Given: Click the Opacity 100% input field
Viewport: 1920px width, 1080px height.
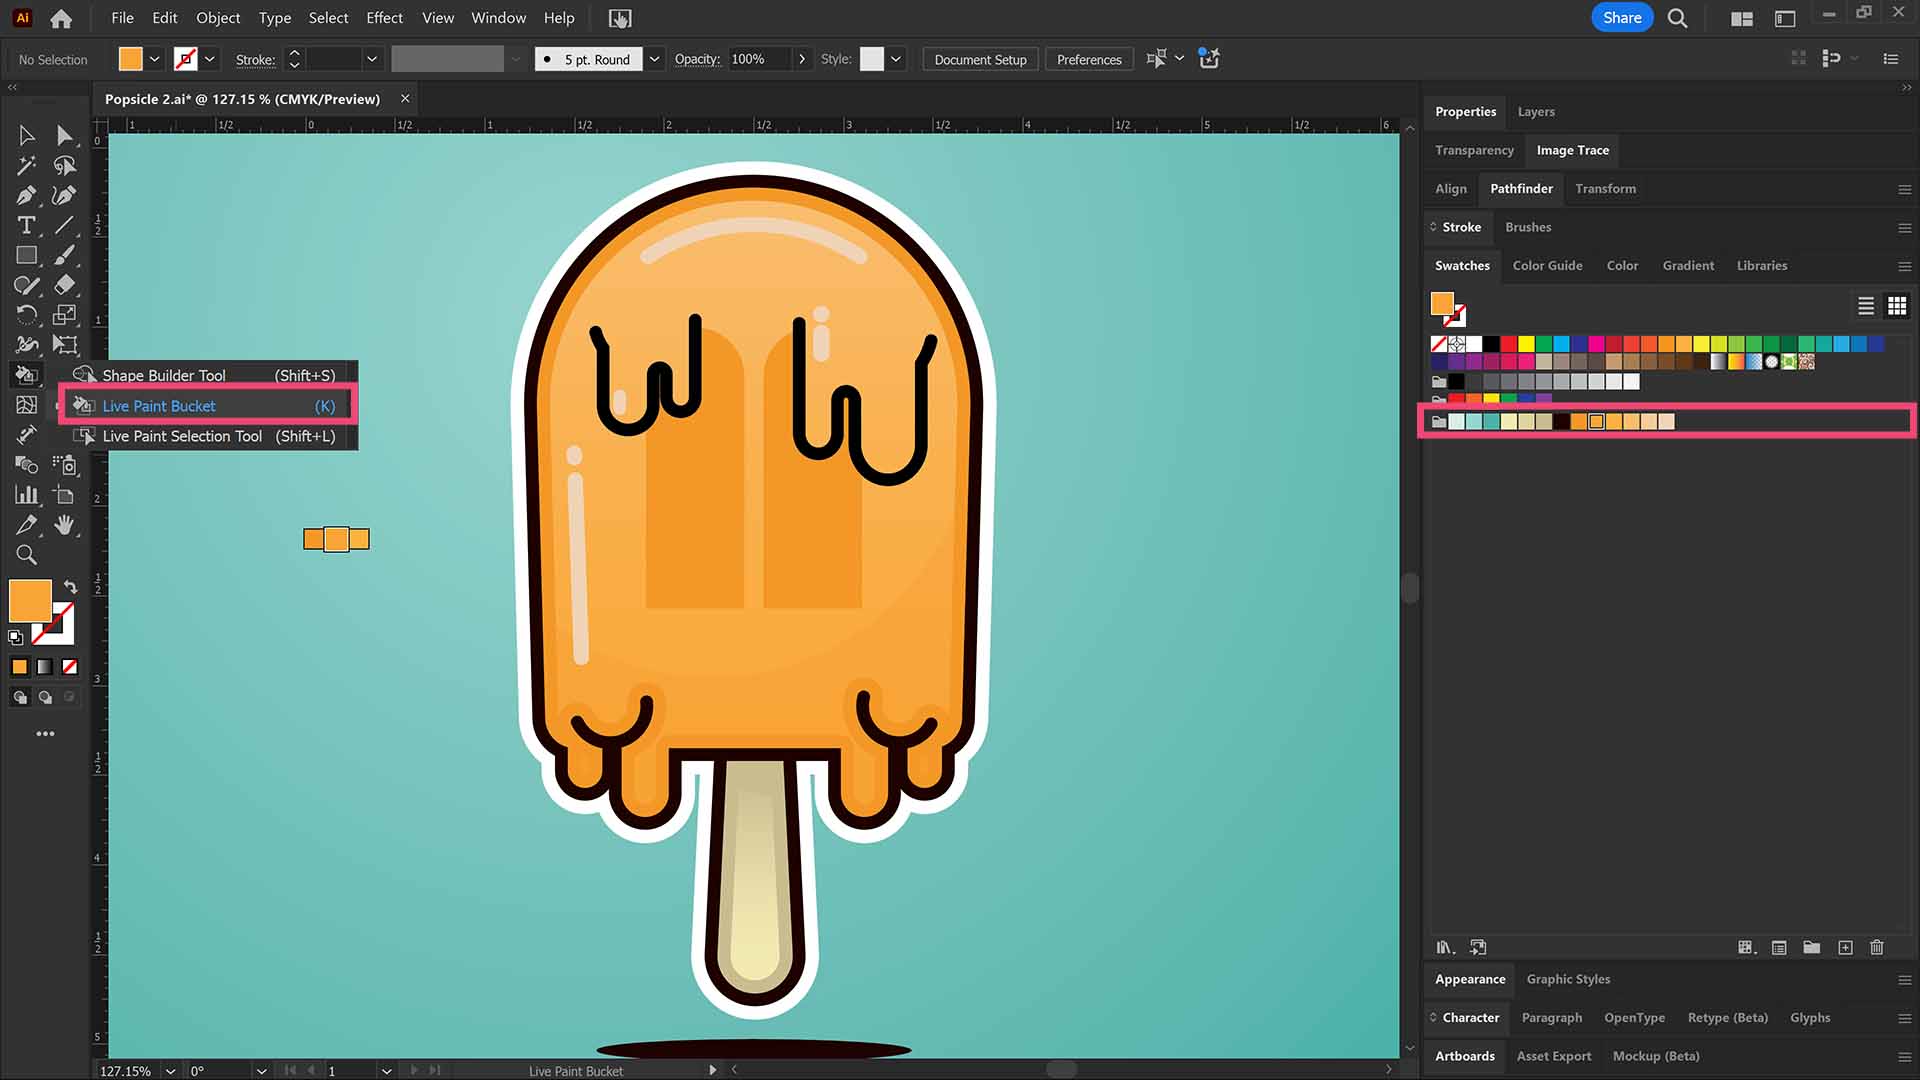Looking at the screenshot, I should [757, 59].
